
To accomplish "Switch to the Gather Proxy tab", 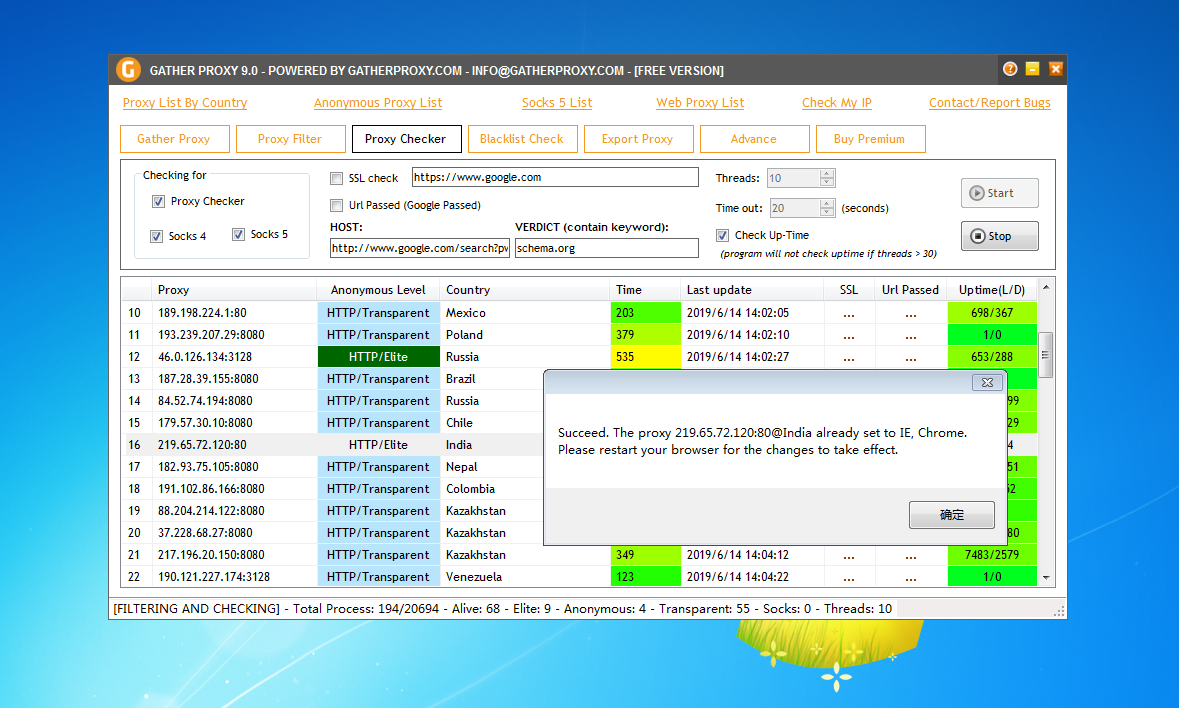I will [x=174, y=139].
